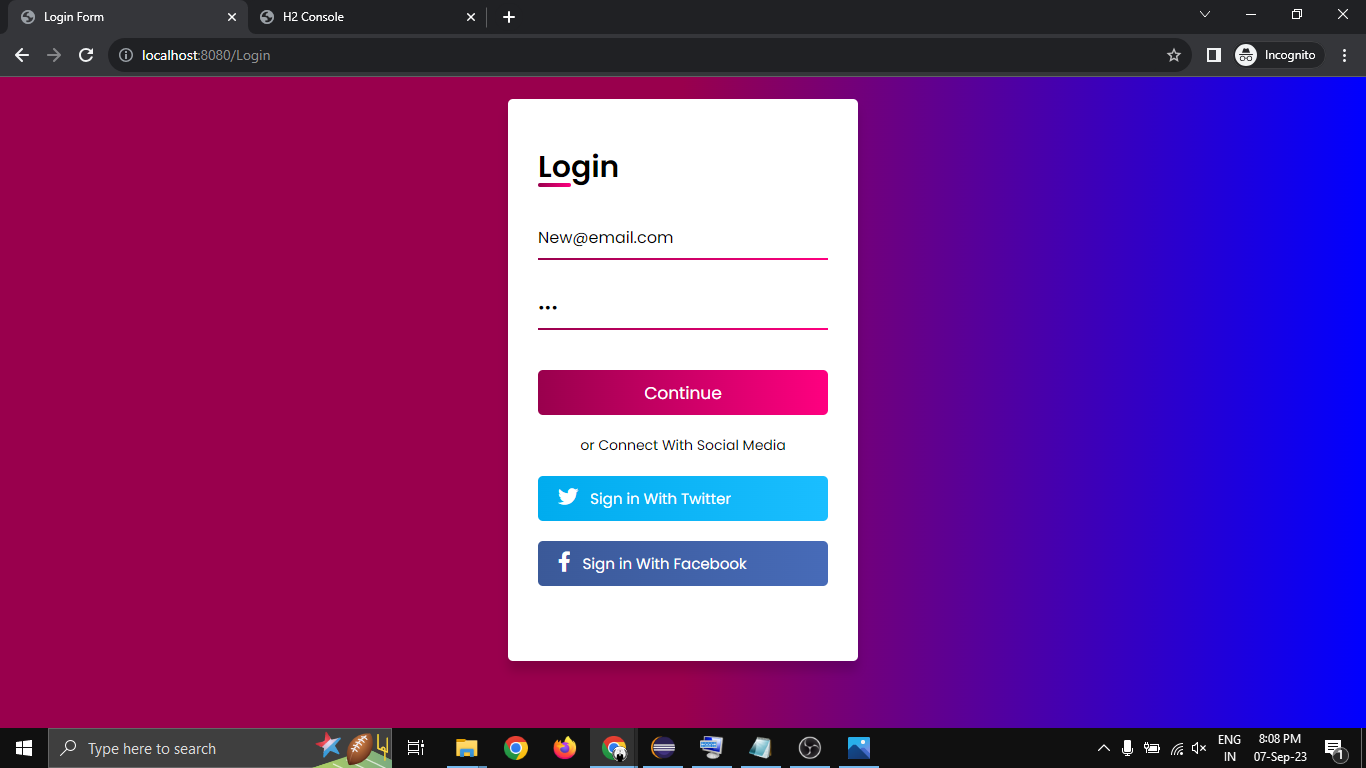Open Firefox from the taskbar
This screenshot has width=1366, height=768.
(x=565, y=748)
